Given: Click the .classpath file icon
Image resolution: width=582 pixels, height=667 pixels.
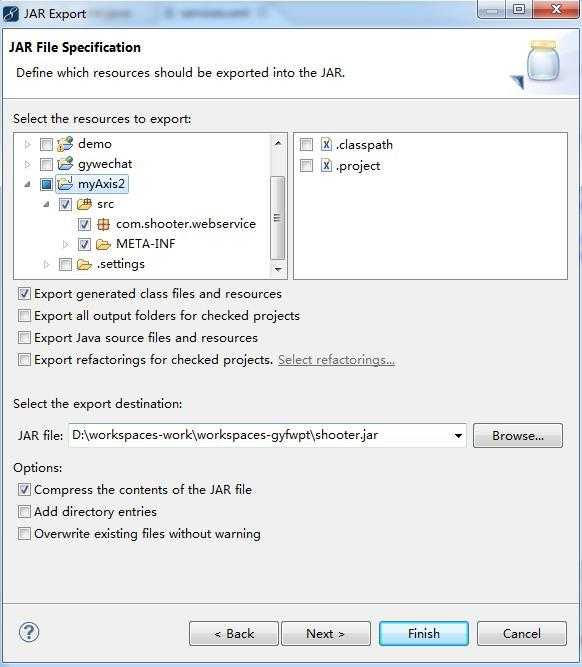Looking at the screenshot, I should (326, 145).
